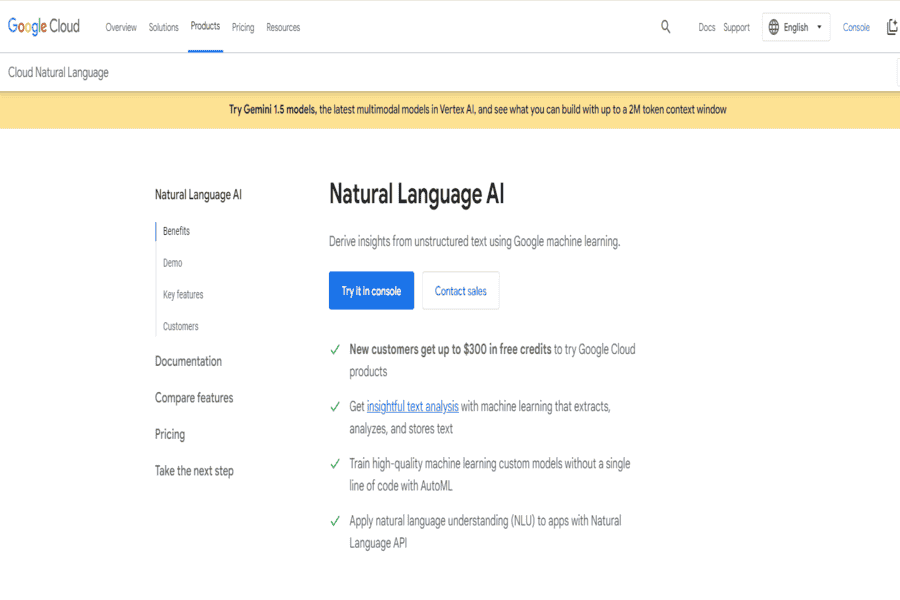This screenshot has height=600, width=900.
Task: Follow the insightful text analysis link
Action: point(412,407)
